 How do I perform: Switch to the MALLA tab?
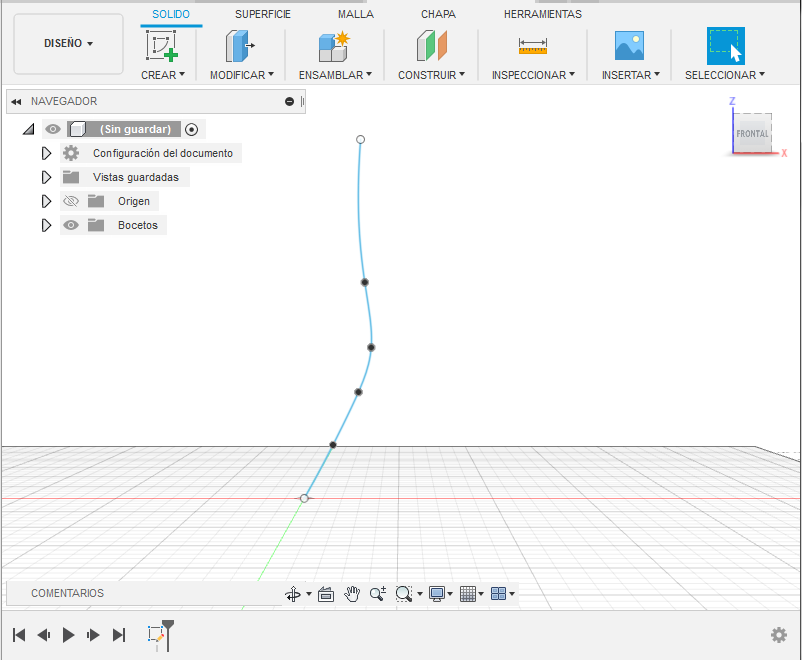point(355,14)
